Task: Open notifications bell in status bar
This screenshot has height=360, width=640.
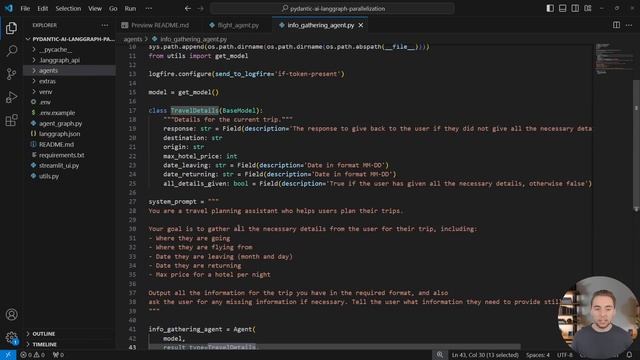Action: [629, 355]
